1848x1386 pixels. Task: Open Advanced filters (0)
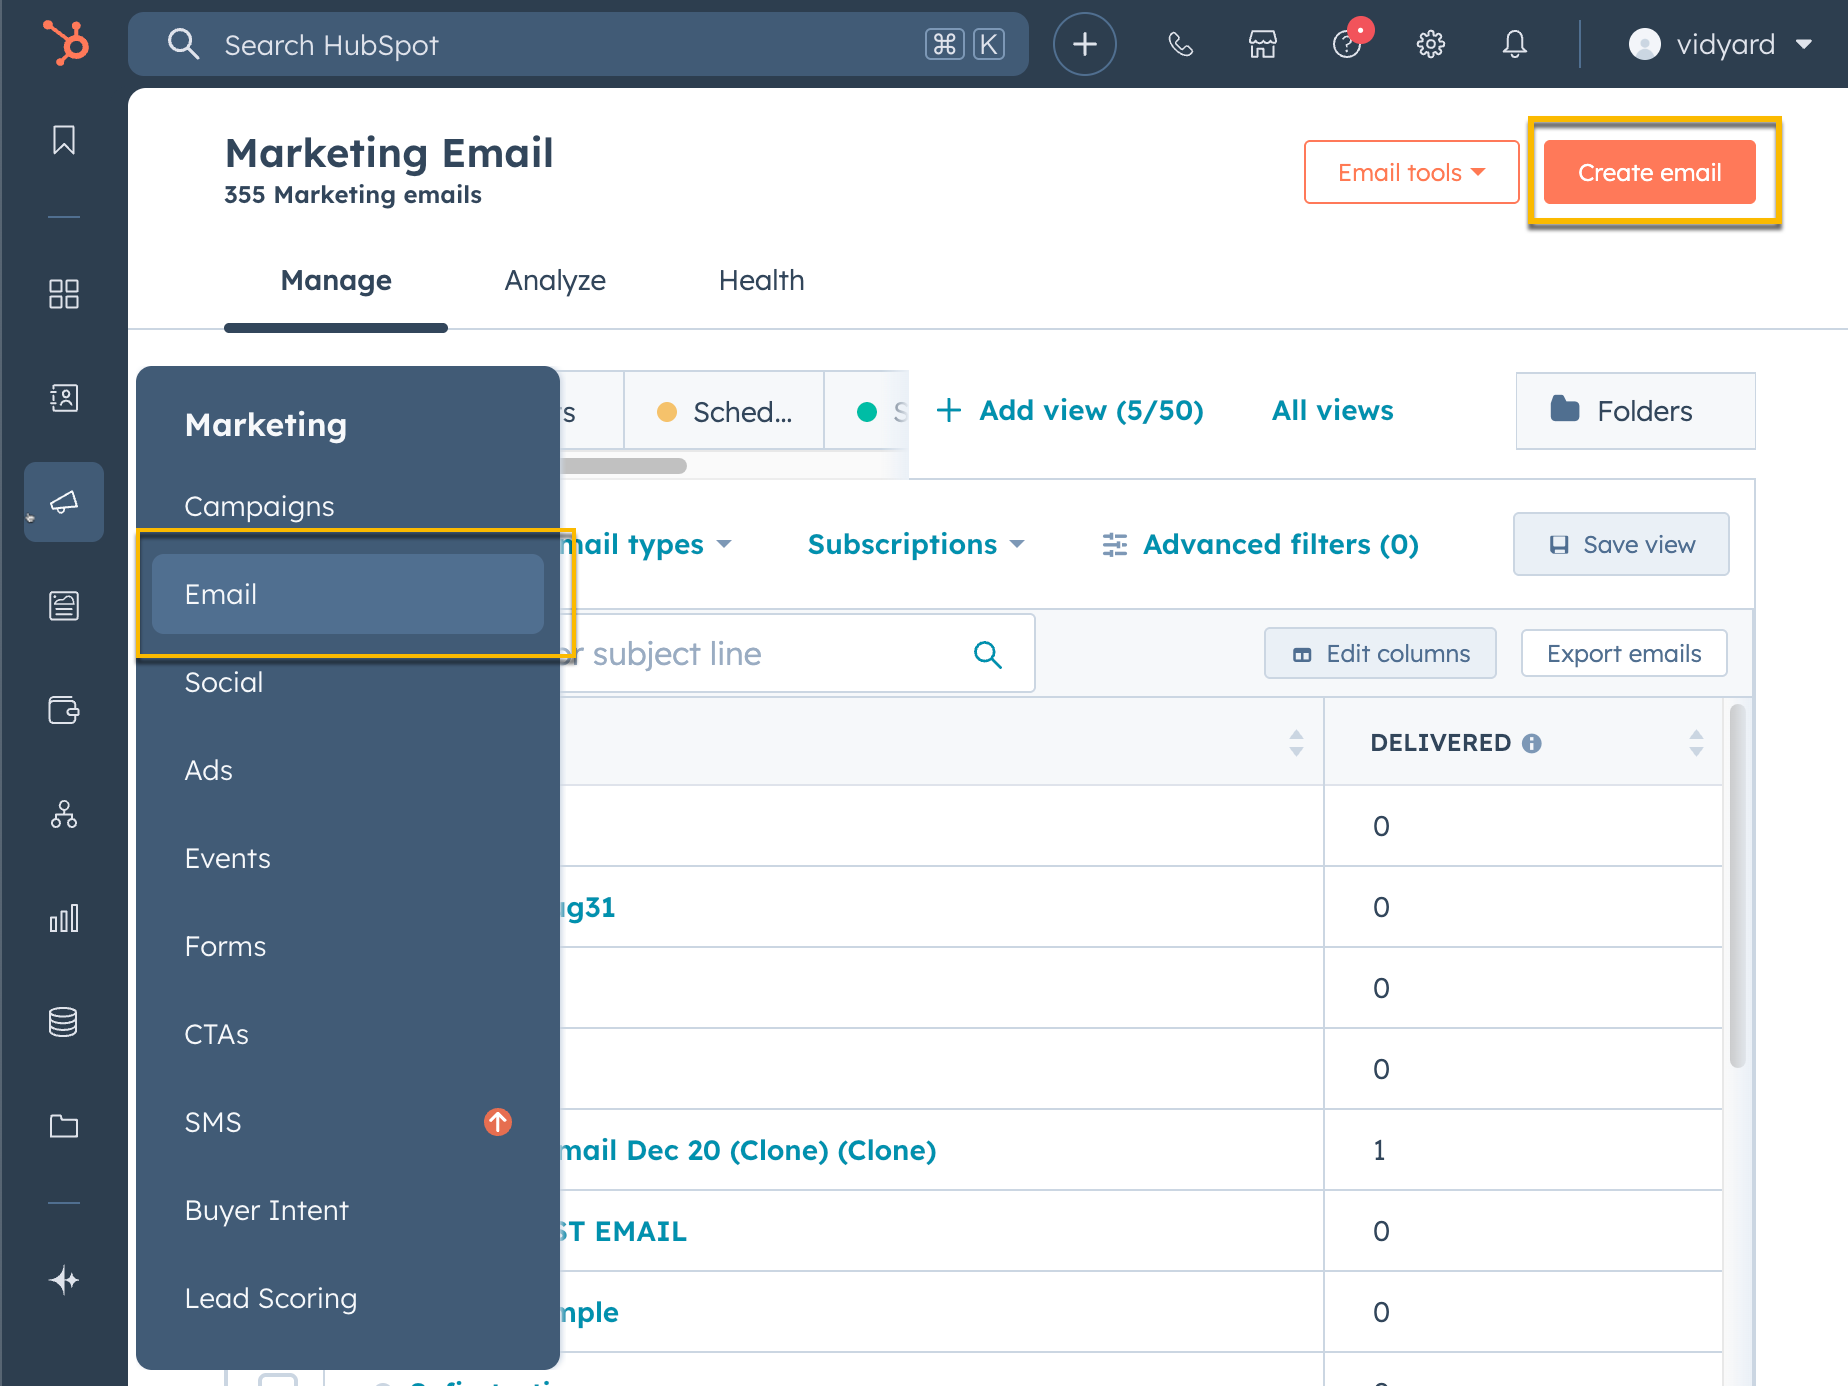point(1260,544)
